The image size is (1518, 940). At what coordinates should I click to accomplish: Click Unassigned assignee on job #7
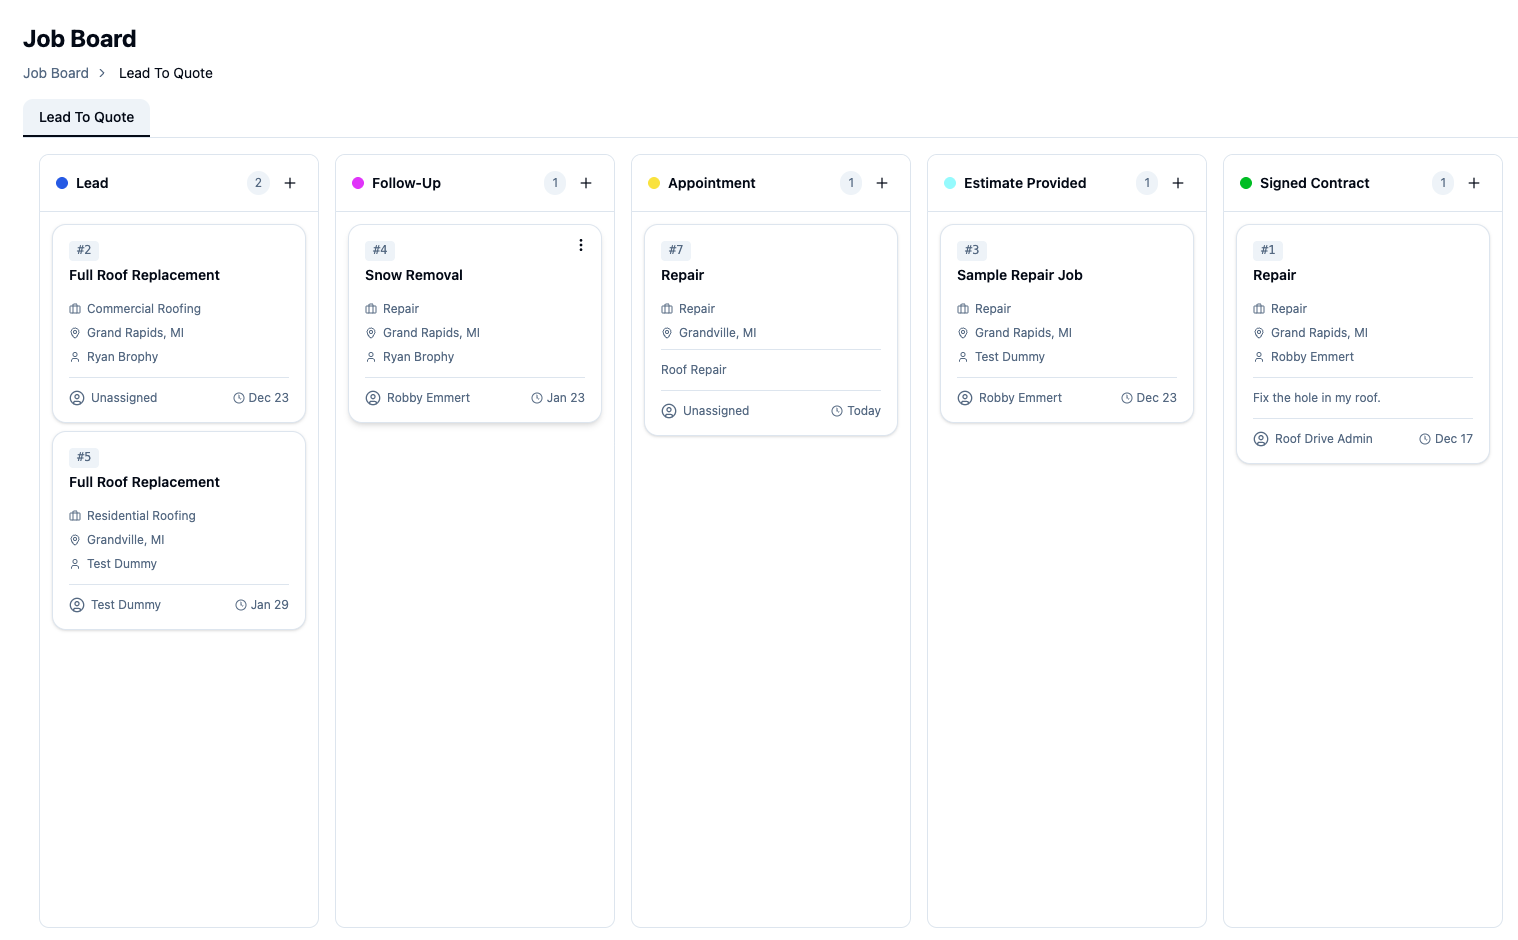click(x=716, y=411)
